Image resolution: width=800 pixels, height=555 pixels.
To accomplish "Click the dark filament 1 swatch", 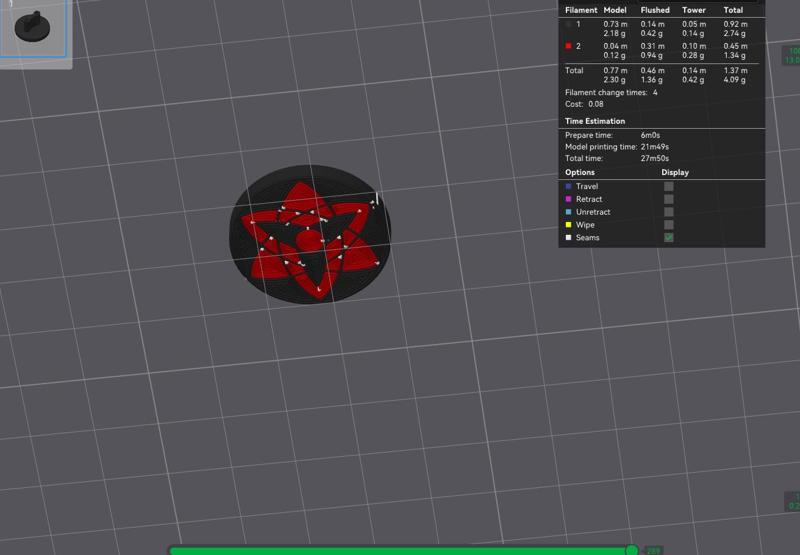I will tap(568, 24).
